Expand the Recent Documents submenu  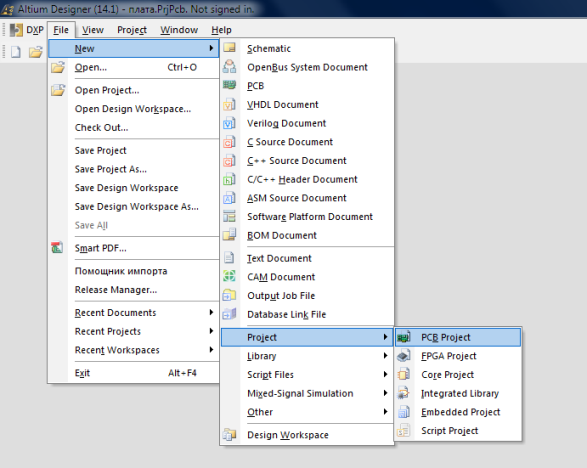[134, 313]
